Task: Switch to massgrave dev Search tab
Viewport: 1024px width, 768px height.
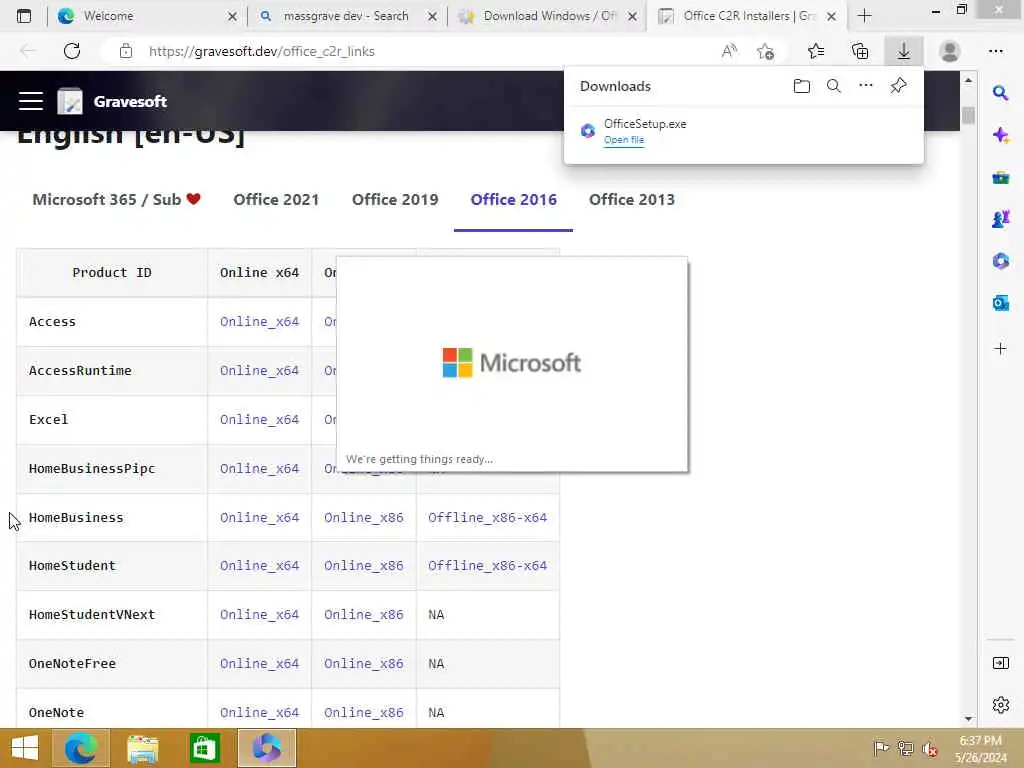Action: pyautogui.click(x=347, y=16)
